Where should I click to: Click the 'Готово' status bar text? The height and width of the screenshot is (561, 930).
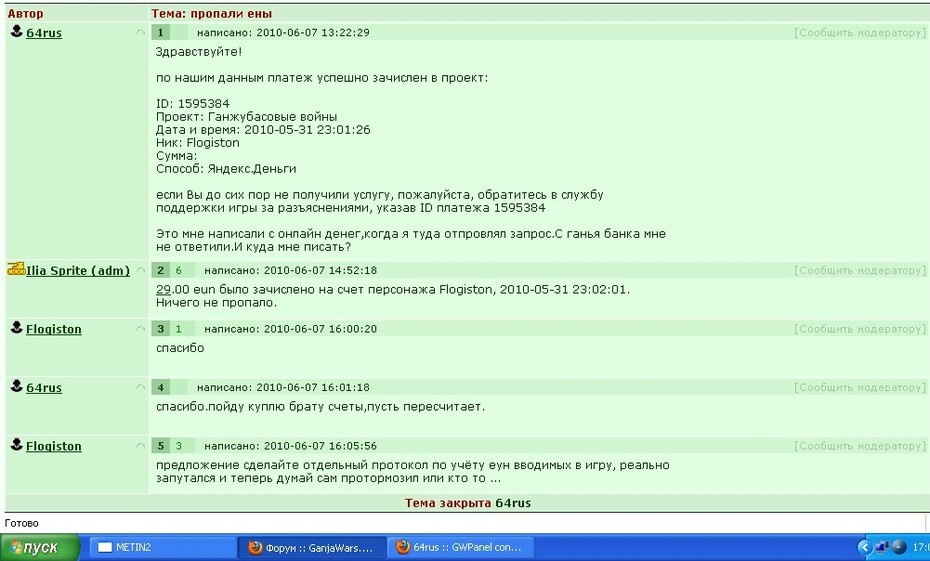pos(21,523)
